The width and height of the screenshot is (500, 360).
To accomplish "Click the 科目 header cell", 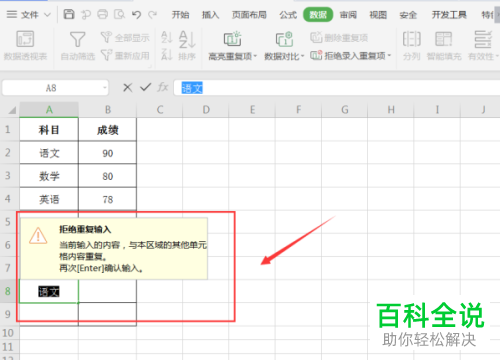I will pyautogui.click(x=49, y=130).
